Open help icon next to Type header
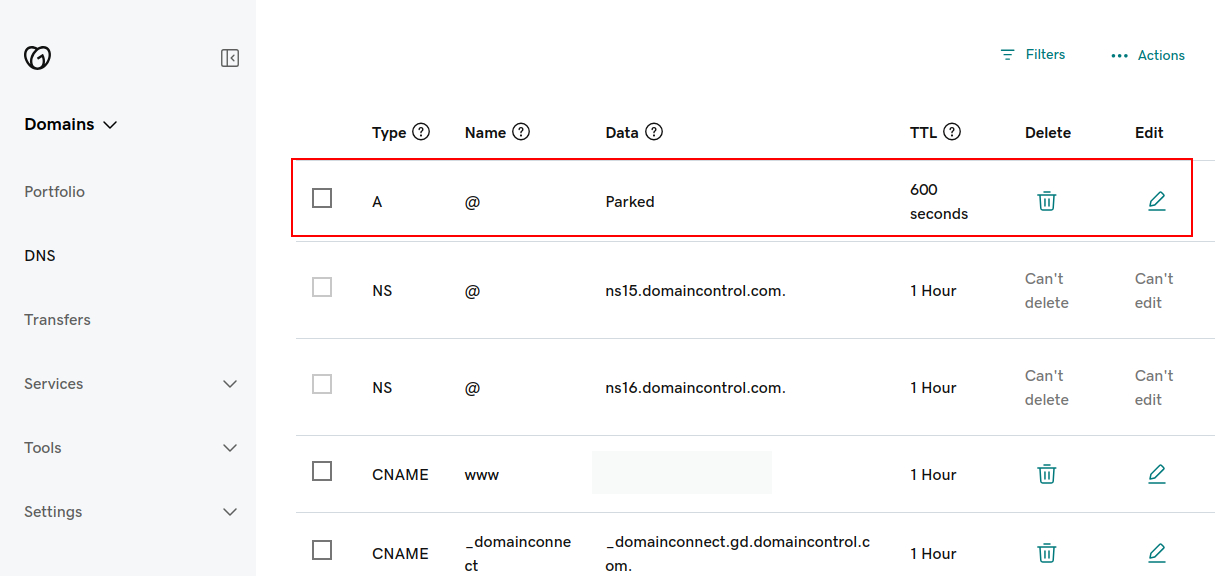This screenshot has height=576, width=1226. (x=421, y=132)
